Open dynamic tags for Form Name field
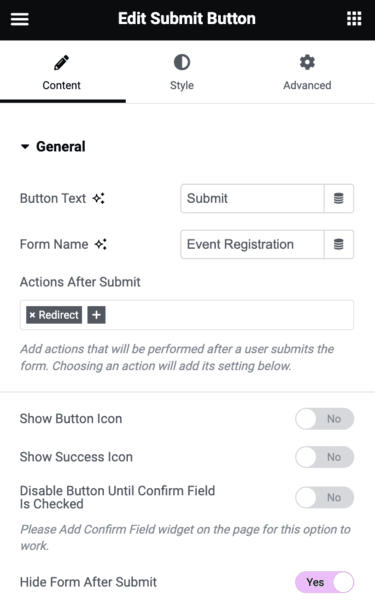The height and width of the screenshot is (609, 375). click(339, 244)
